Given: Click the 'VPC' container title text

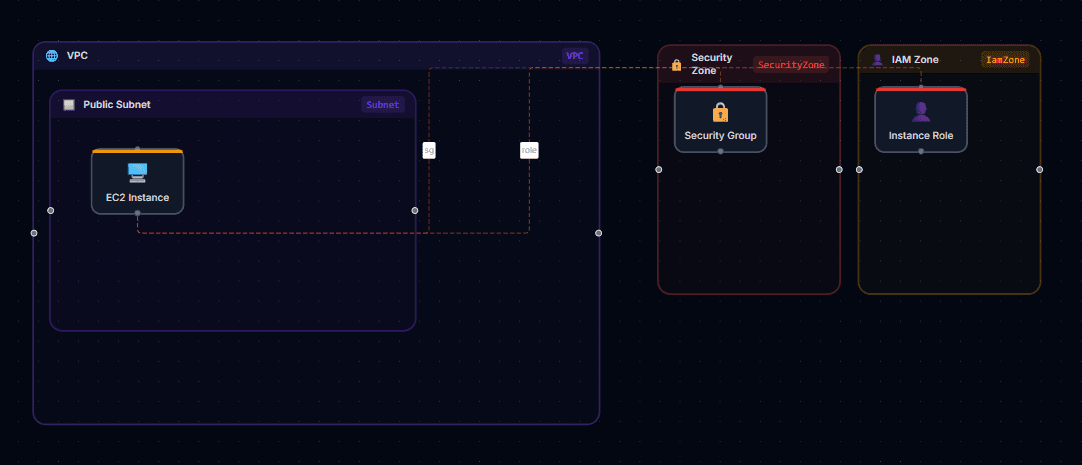Looking at the screenshot, I should coord(77,56).
